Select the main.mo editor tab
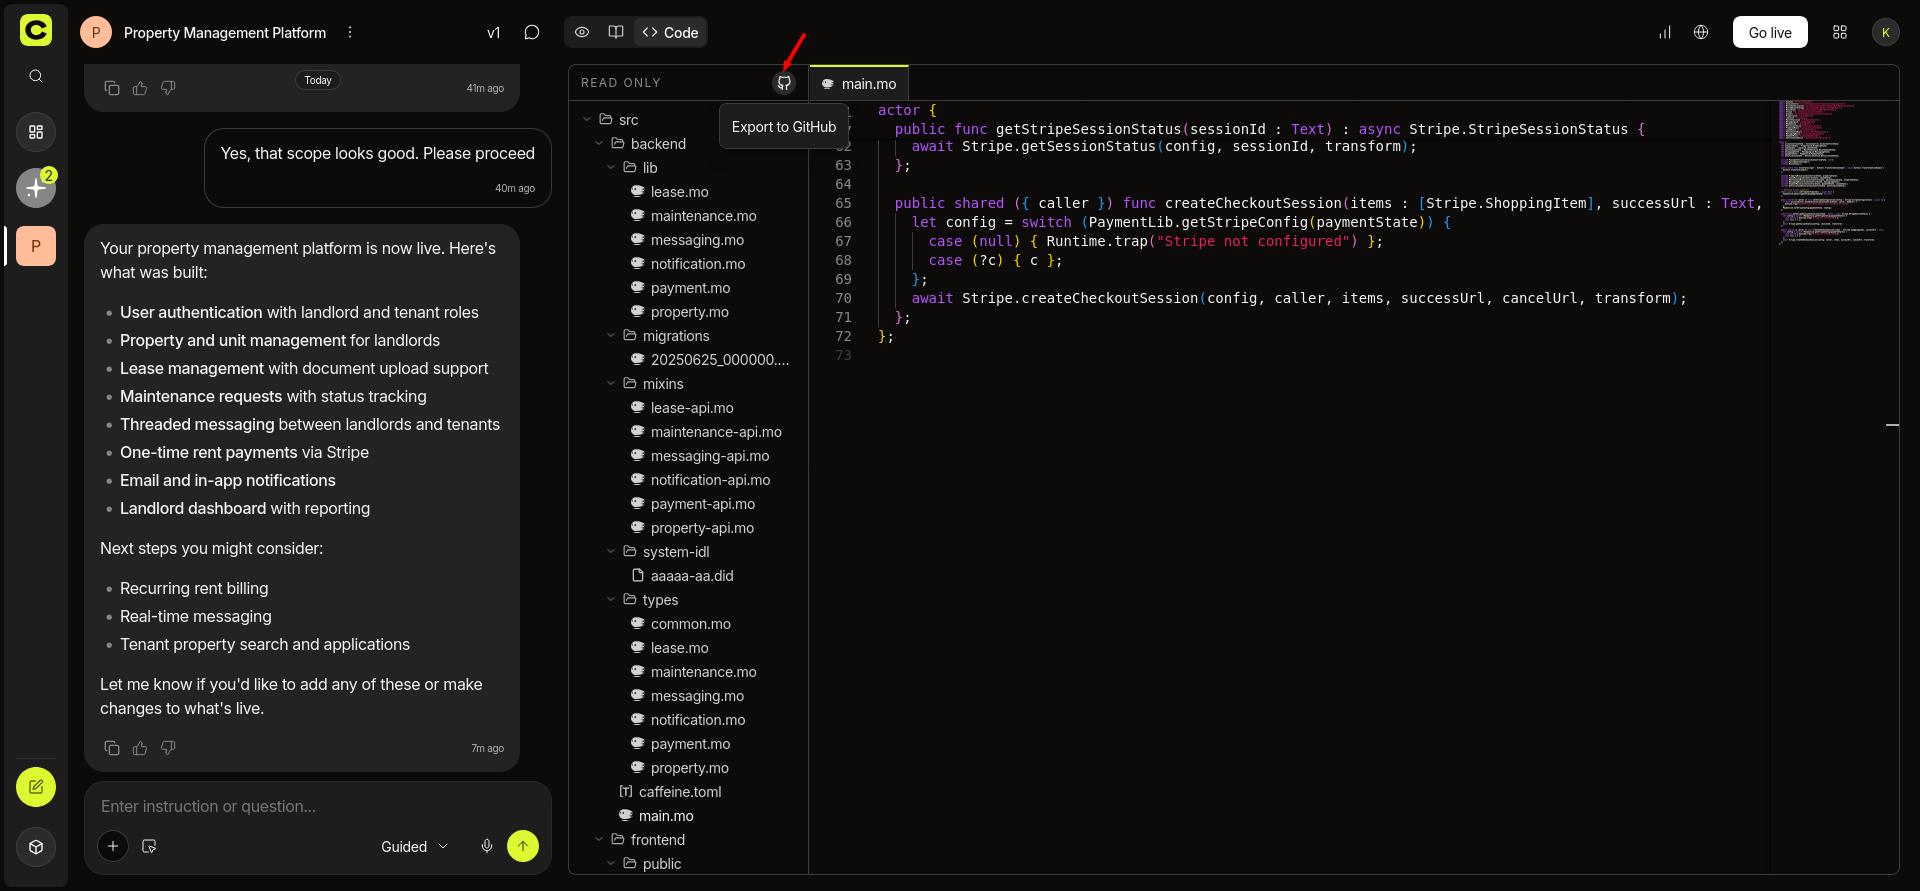The width and height of the screenshot is (1920, 891). (x=859, y=84)
